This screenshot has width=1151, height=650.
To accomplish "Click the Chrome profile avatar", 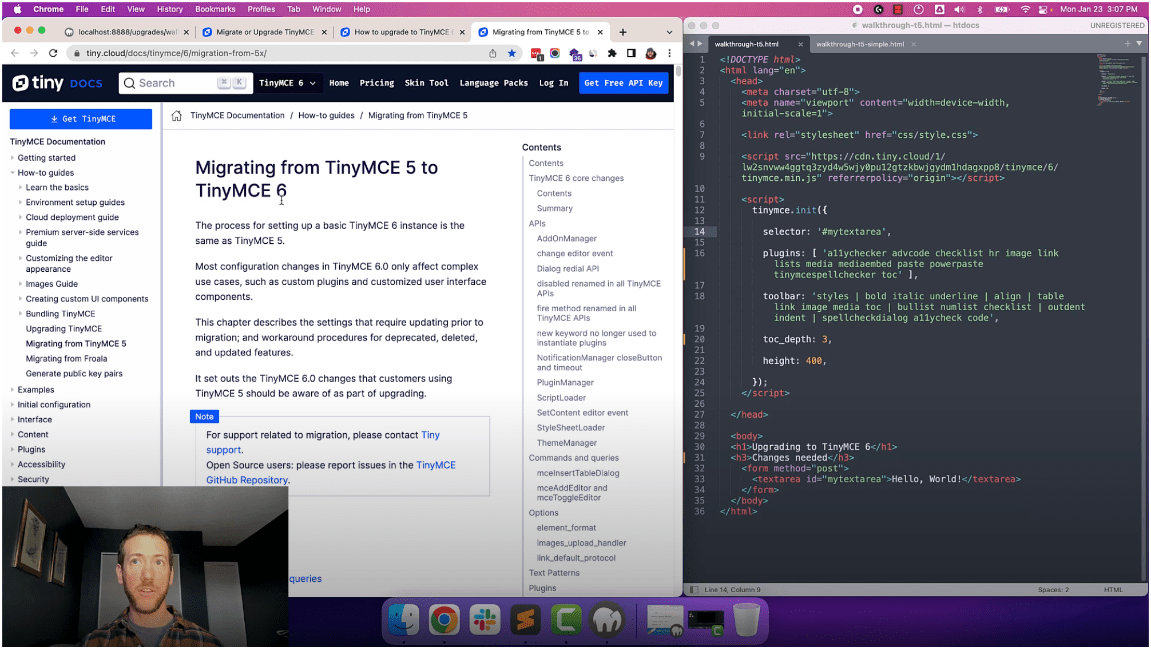I will [650, 53].
